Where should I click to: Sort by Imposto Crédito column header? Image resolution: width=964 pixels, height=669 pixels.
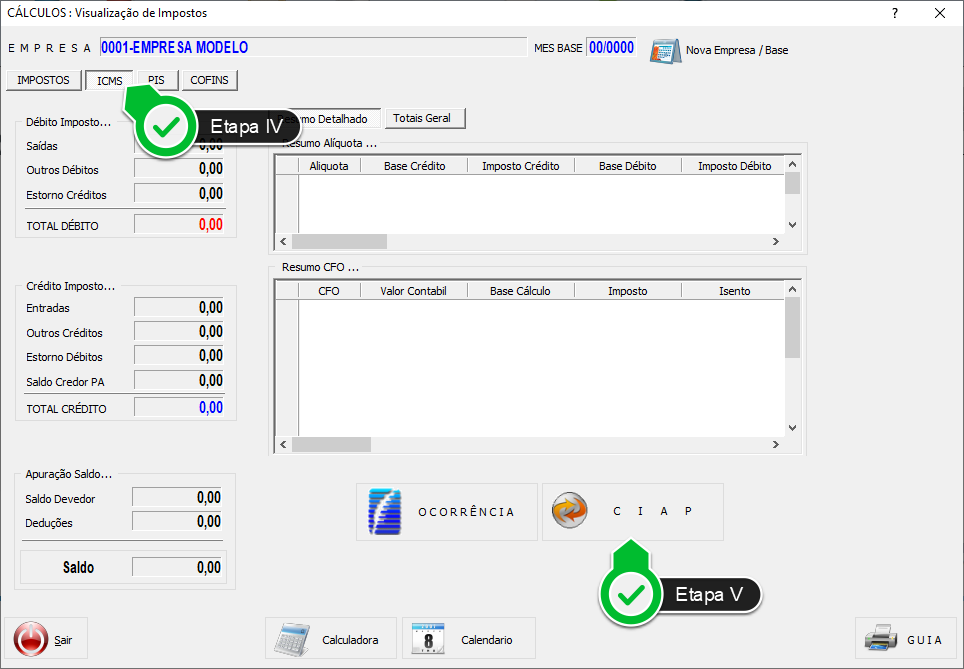[520, 166]
